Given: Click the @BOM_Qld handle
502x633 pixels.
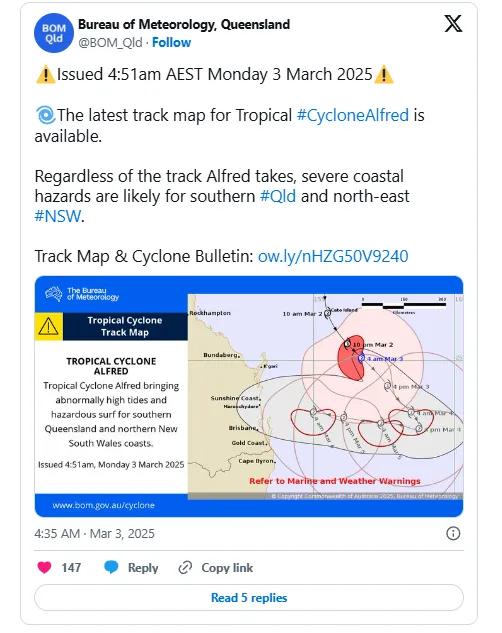Looking at the screenshot, I should pyautogui.click(x=110, y=42).
